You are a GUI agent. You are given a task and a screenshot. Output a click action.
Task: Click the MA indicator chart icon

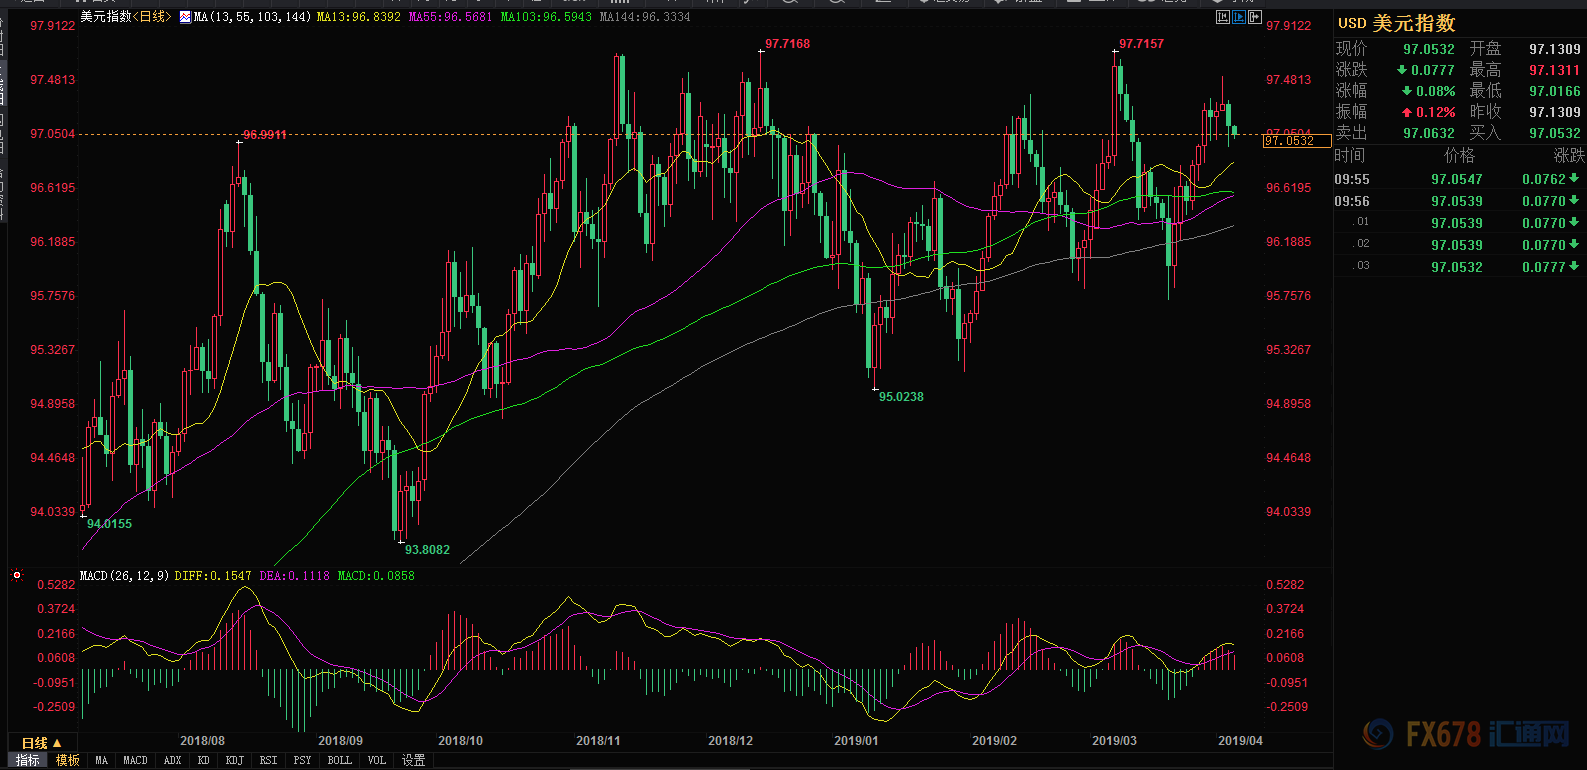click(x=185, y=17)
